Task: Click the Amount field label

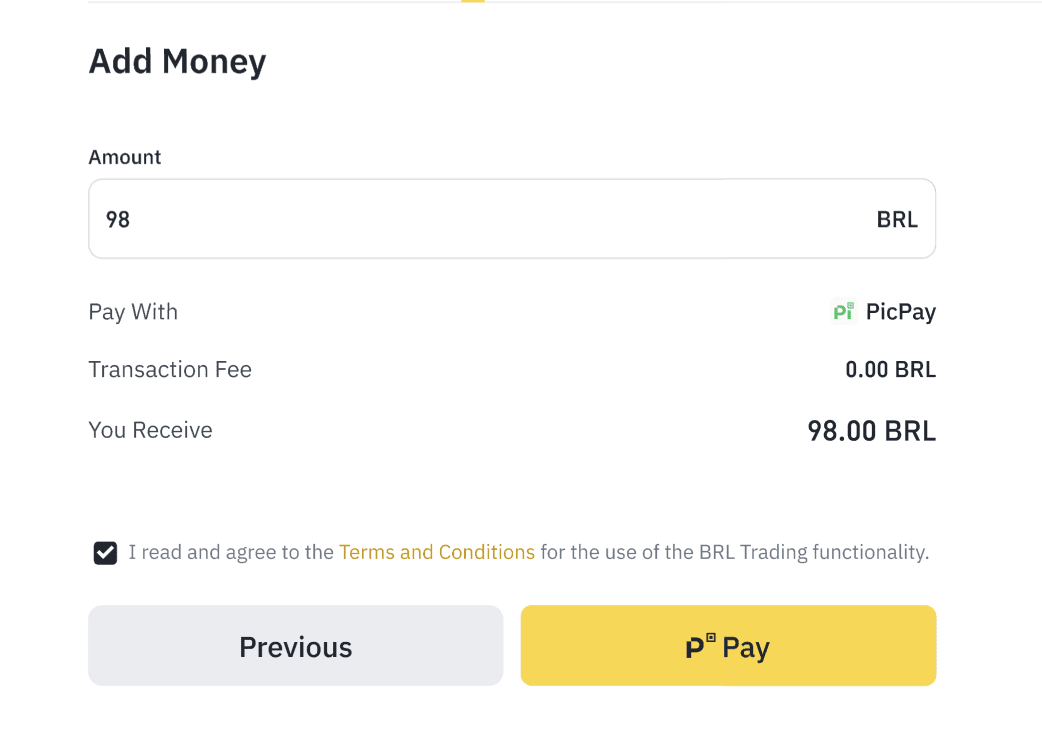Action: click(x=125, y=157)
